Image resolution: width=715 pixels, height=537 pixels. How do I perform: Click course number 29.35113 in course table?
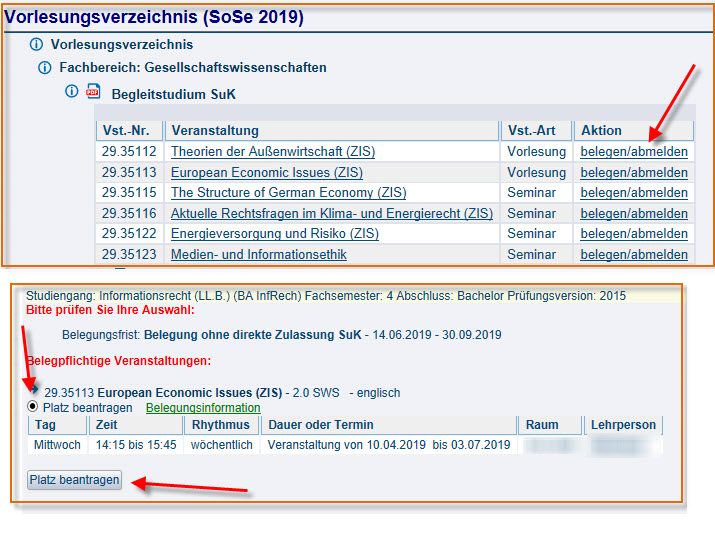pos(129,172)
